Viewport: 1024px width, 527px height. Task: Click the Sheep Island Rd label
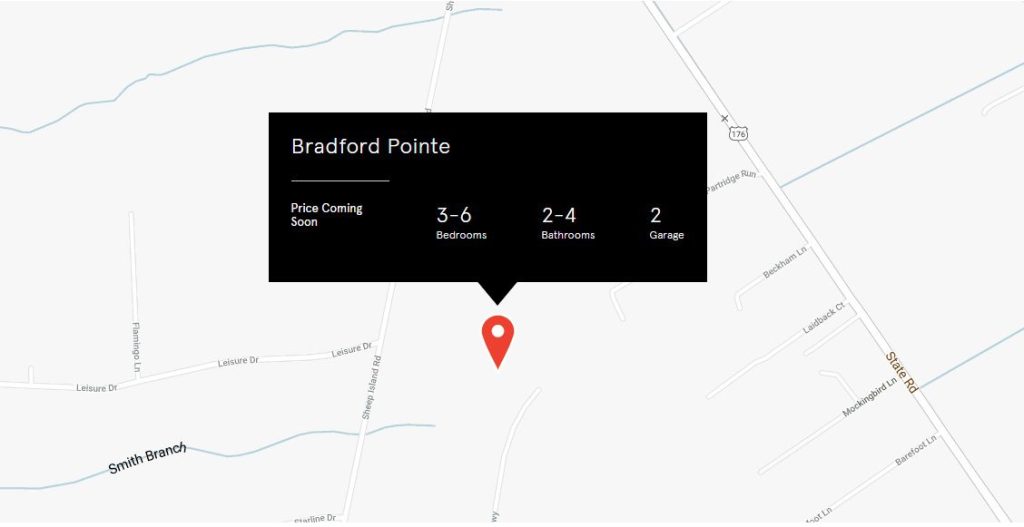(371, 387)
